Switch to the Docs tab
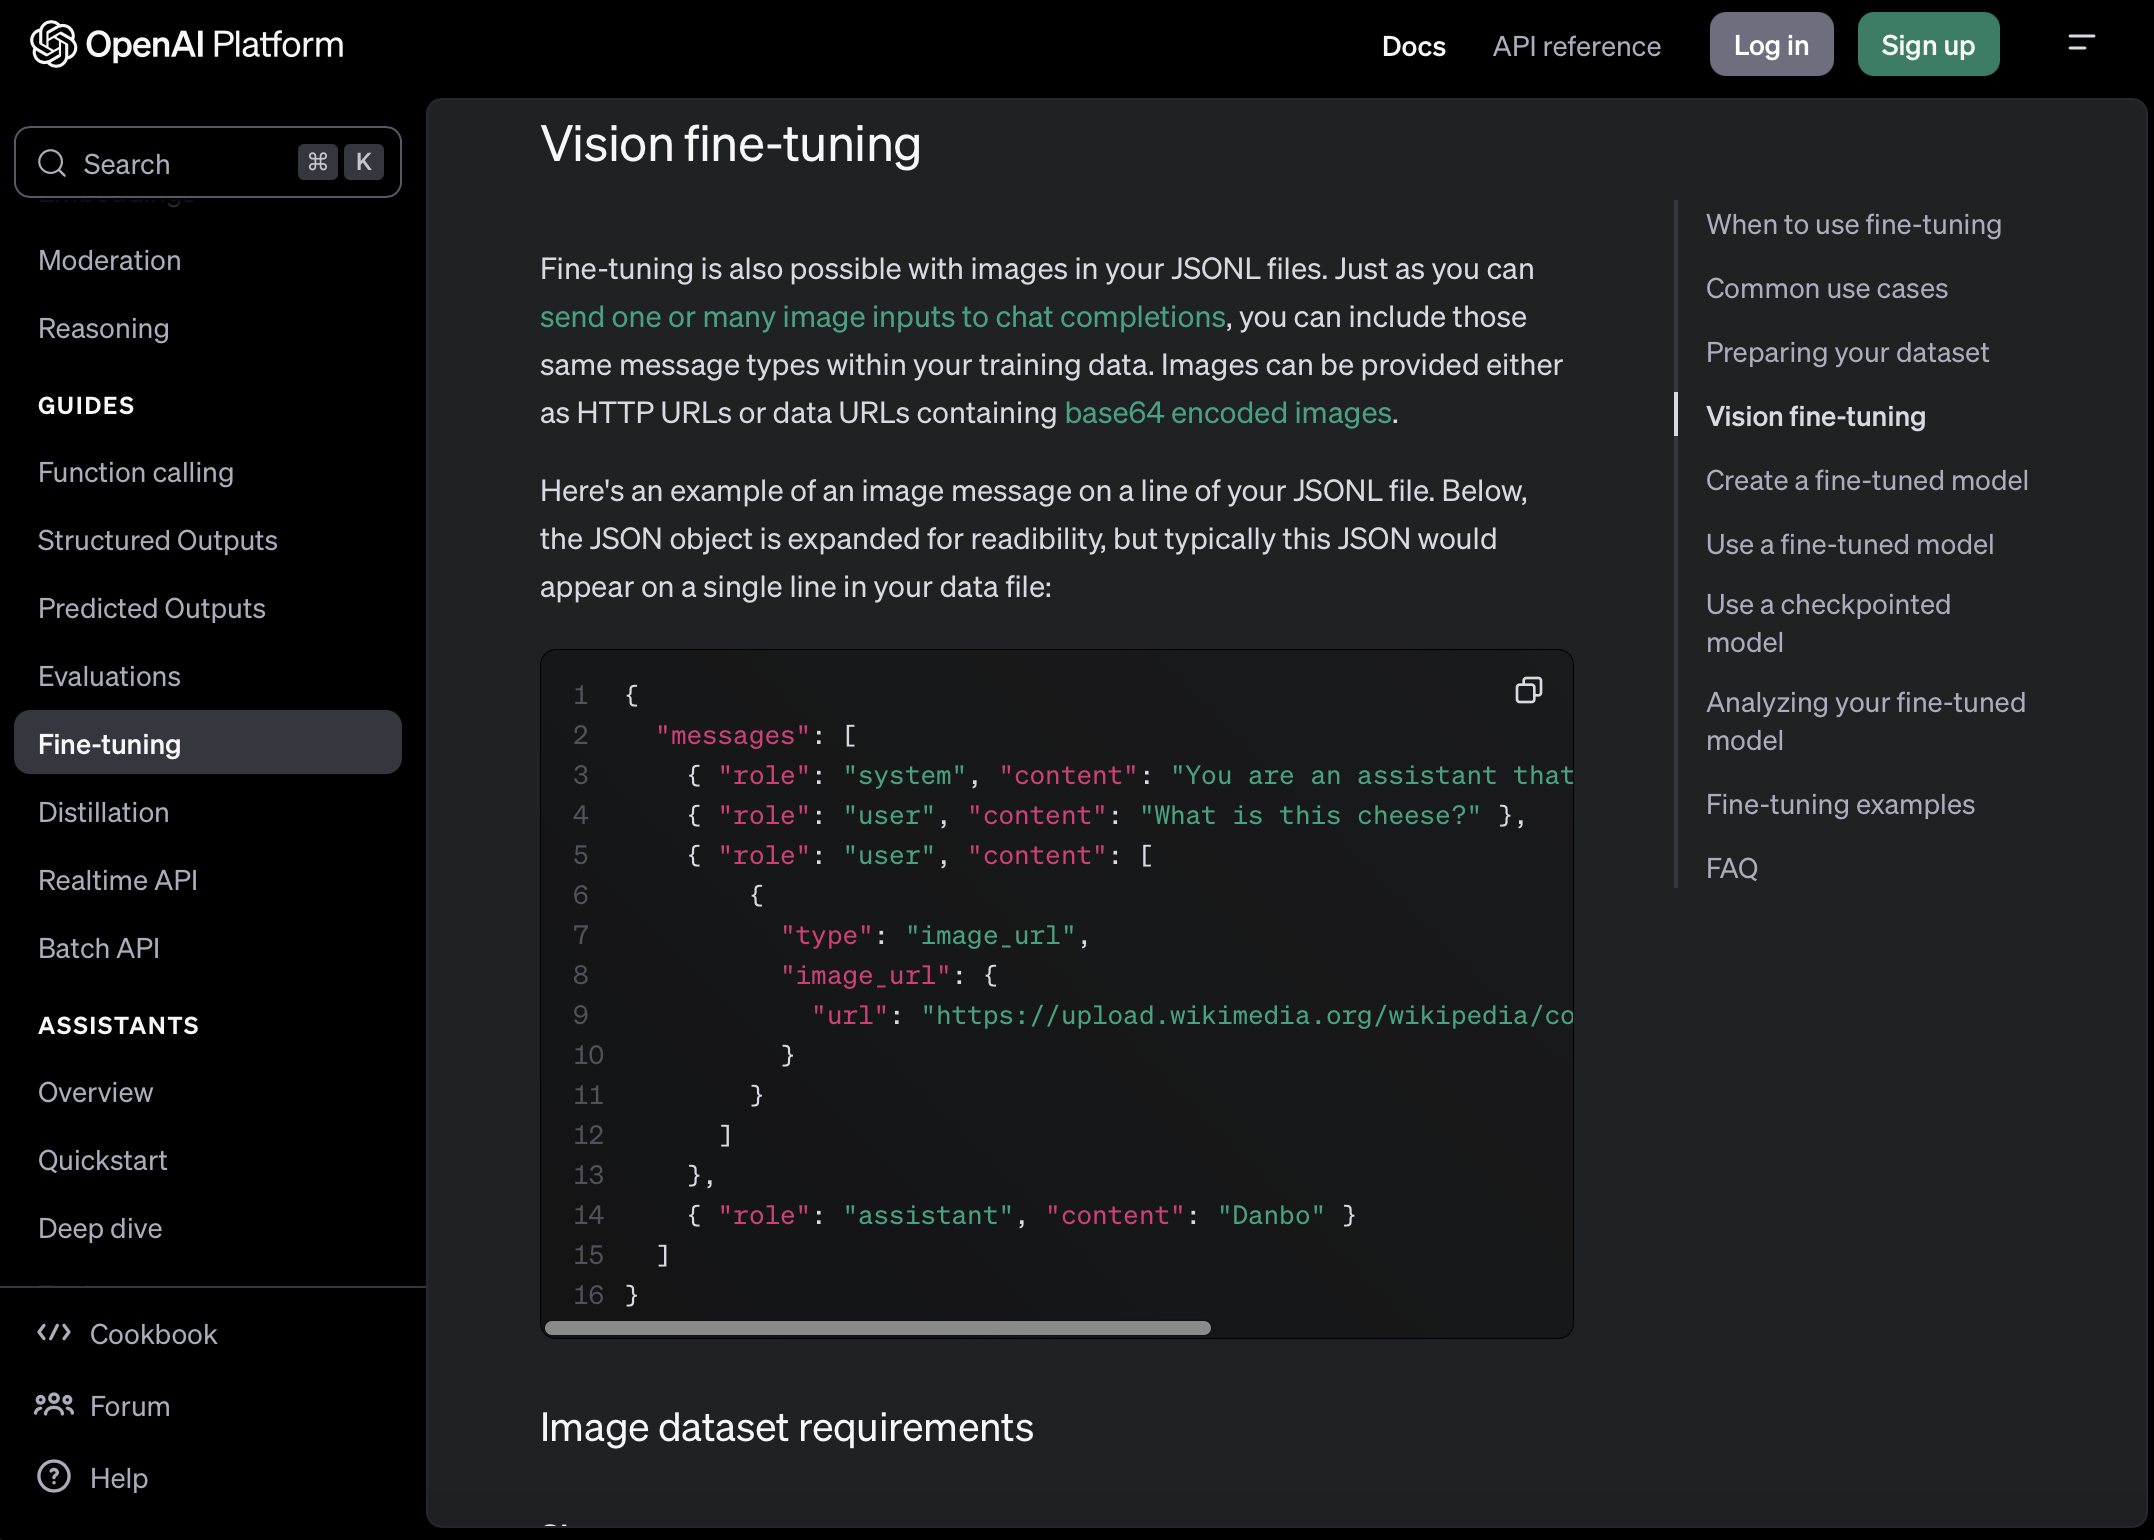The width and height of the screenshot is (2154, 1540). [x=1413, y=46]
